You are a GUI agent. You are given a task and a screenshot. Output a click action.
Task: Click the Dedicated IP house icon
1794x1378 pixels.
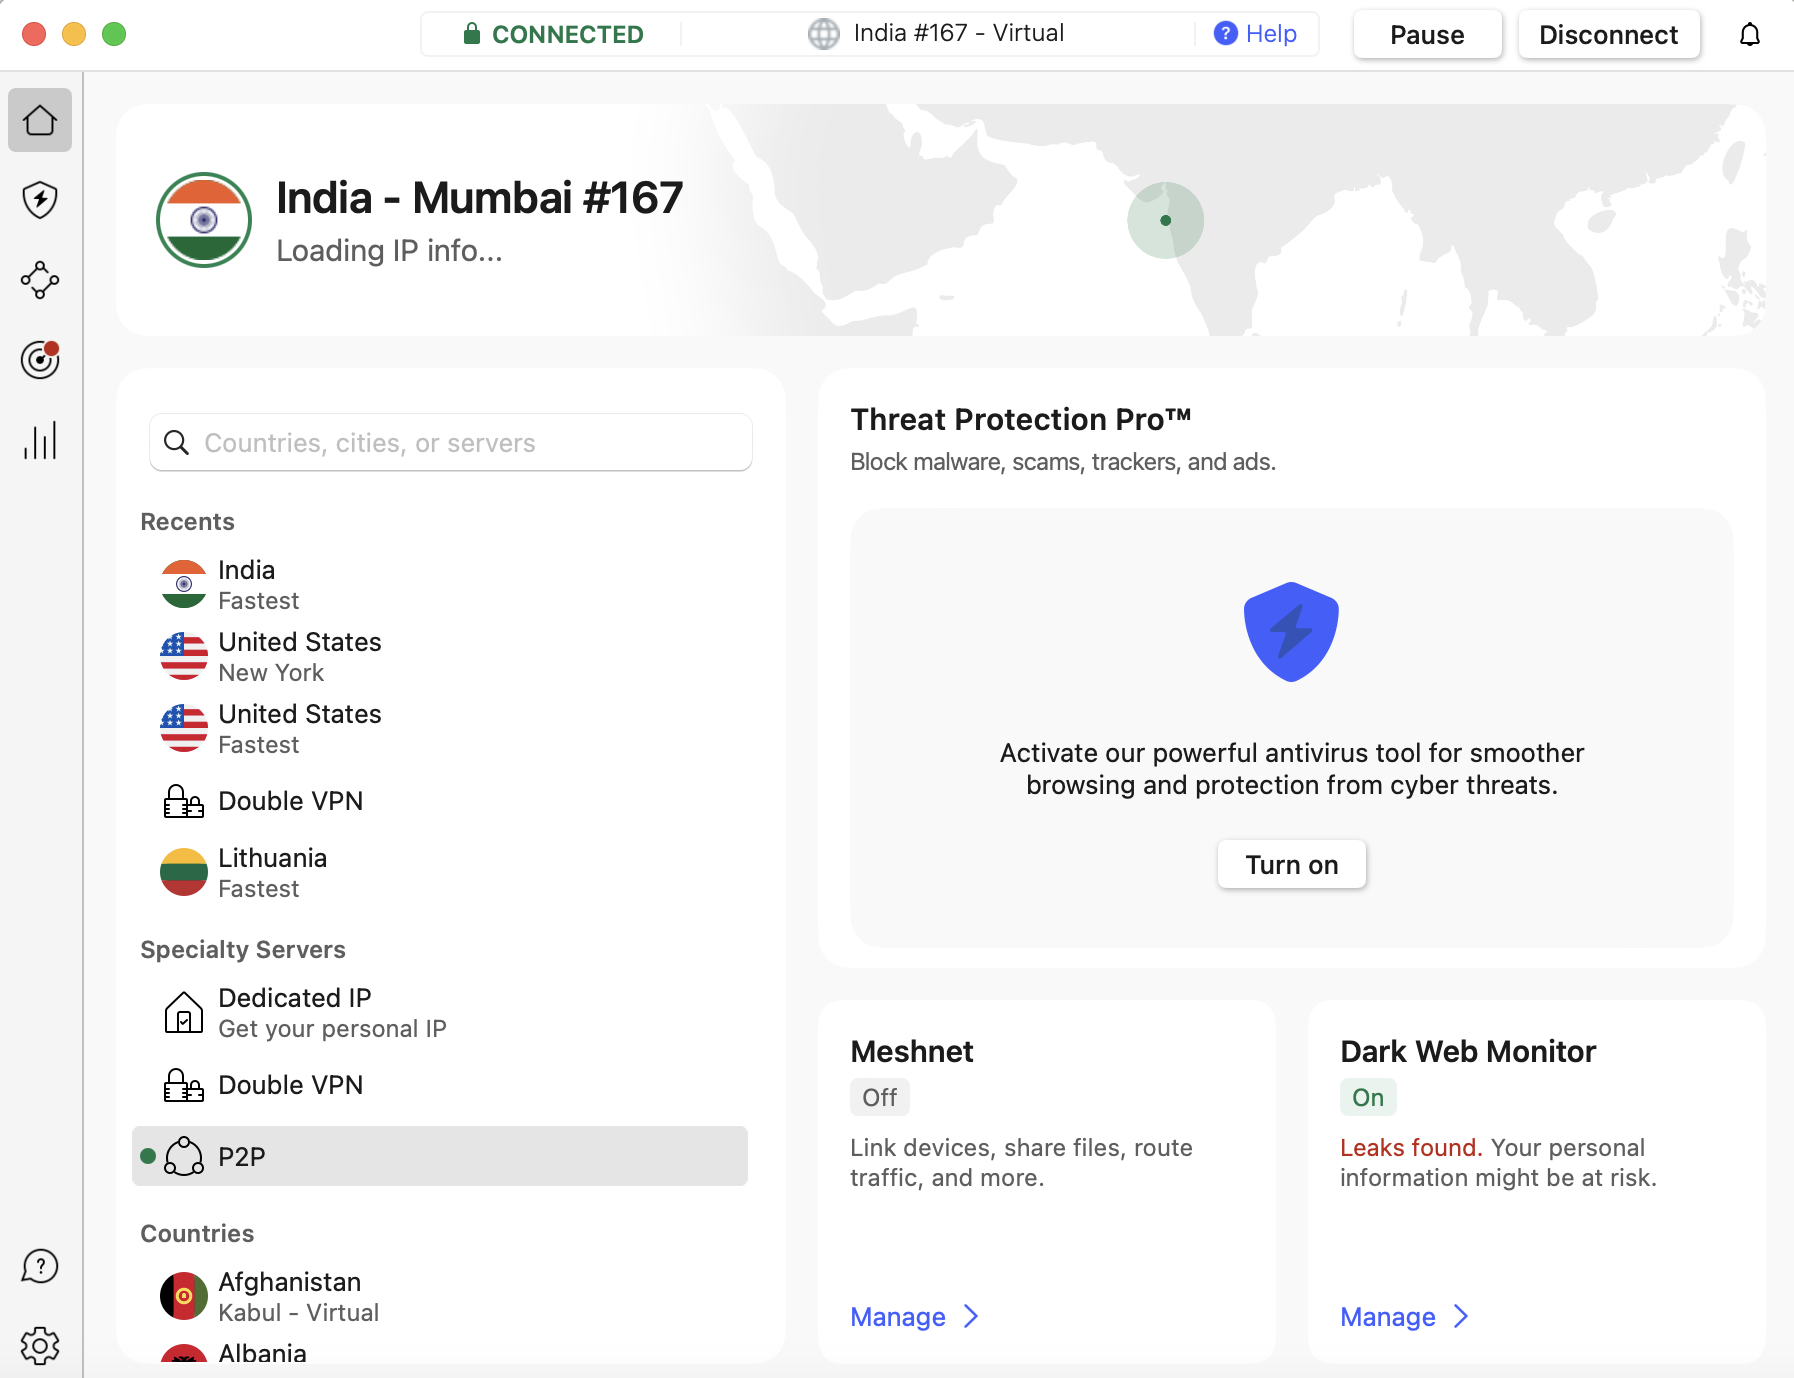[184, 1012]
